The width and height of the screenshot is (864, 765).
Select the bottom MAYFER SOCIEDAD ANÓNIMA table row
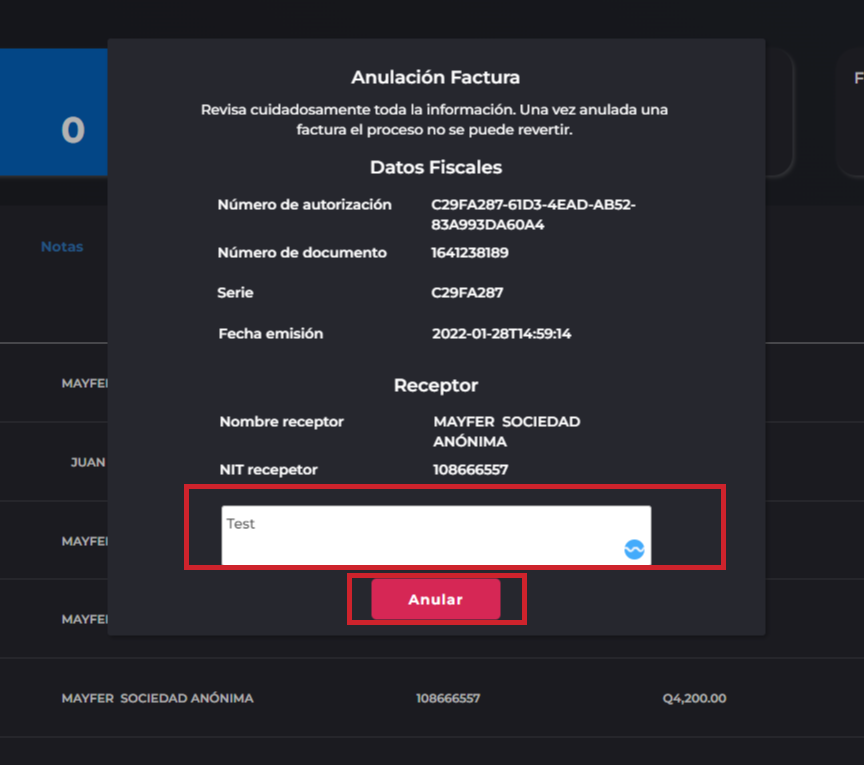(157, 698)
